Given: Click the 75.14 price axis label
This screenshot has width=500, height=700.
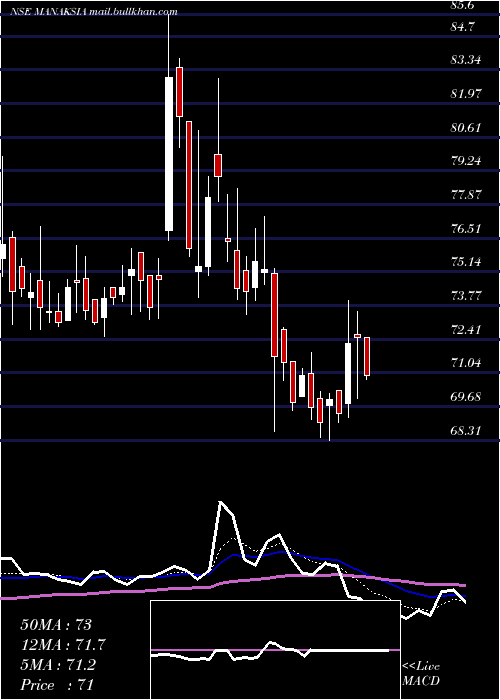Looking at the screenshot, I should tap(466, 262).
